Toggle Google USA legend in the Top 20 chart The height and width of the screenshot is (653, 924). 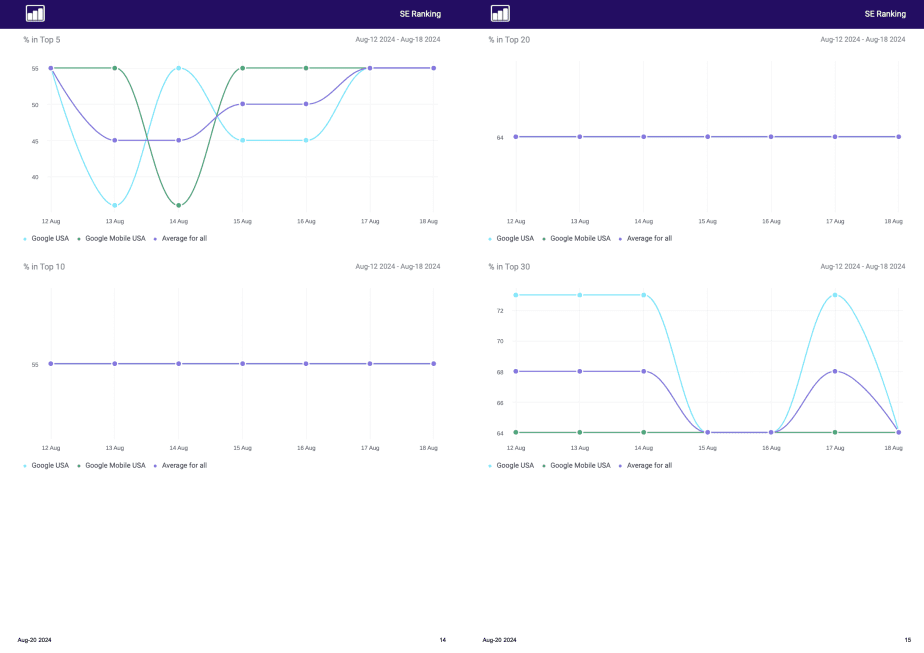click(x=511, y=239)
